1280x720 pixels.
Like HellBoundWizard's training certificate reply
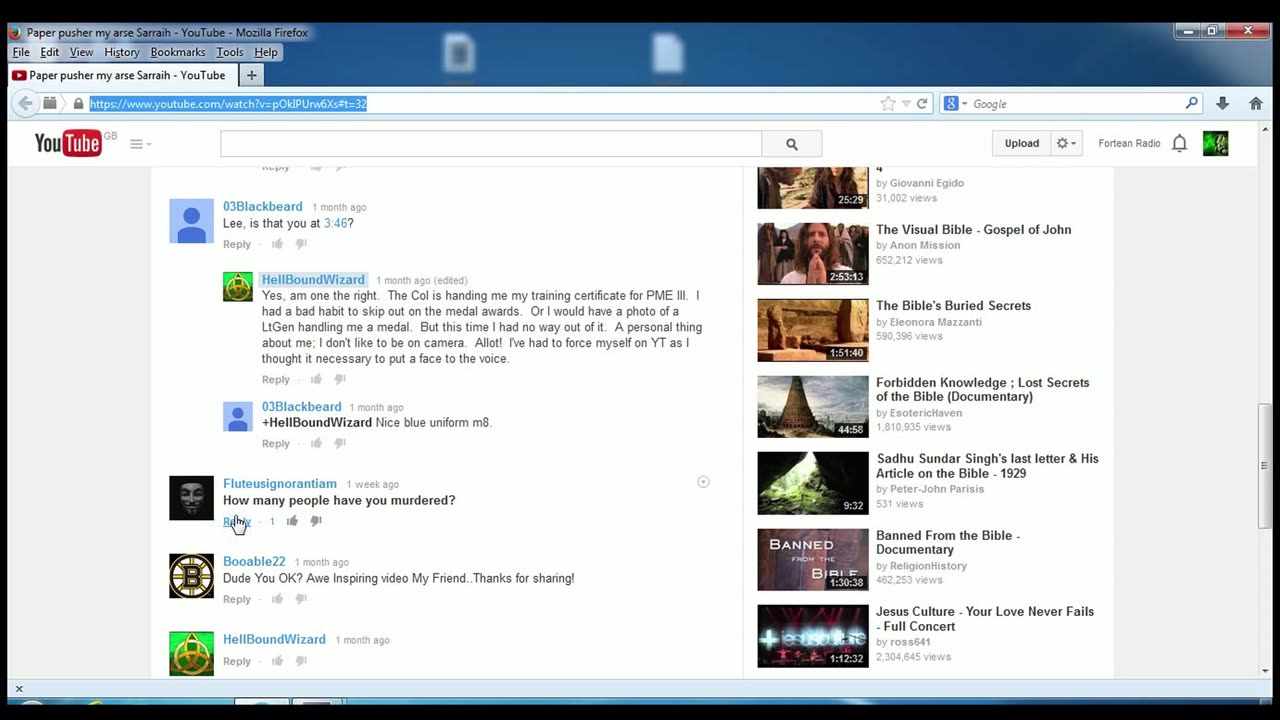click(x=316, y=379)
